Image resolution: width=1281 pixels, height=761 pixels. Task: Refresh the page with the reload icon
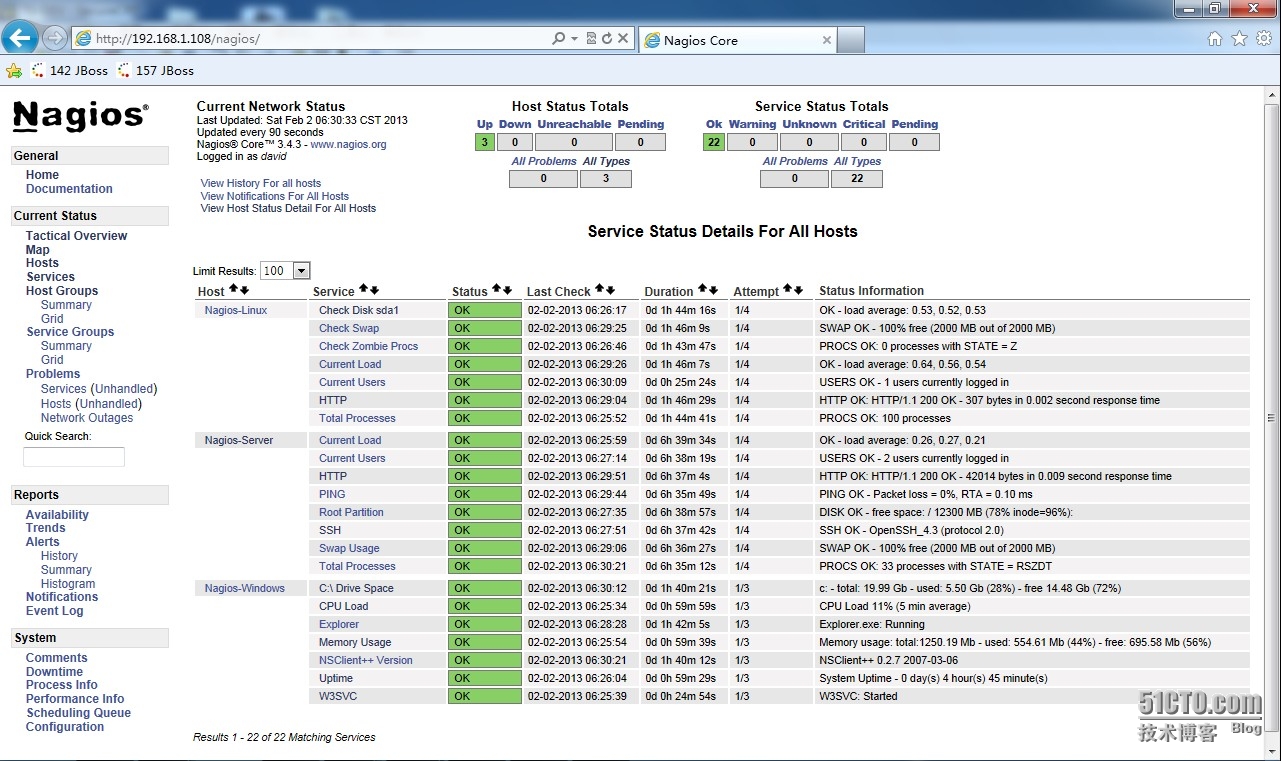coord(606,39)
